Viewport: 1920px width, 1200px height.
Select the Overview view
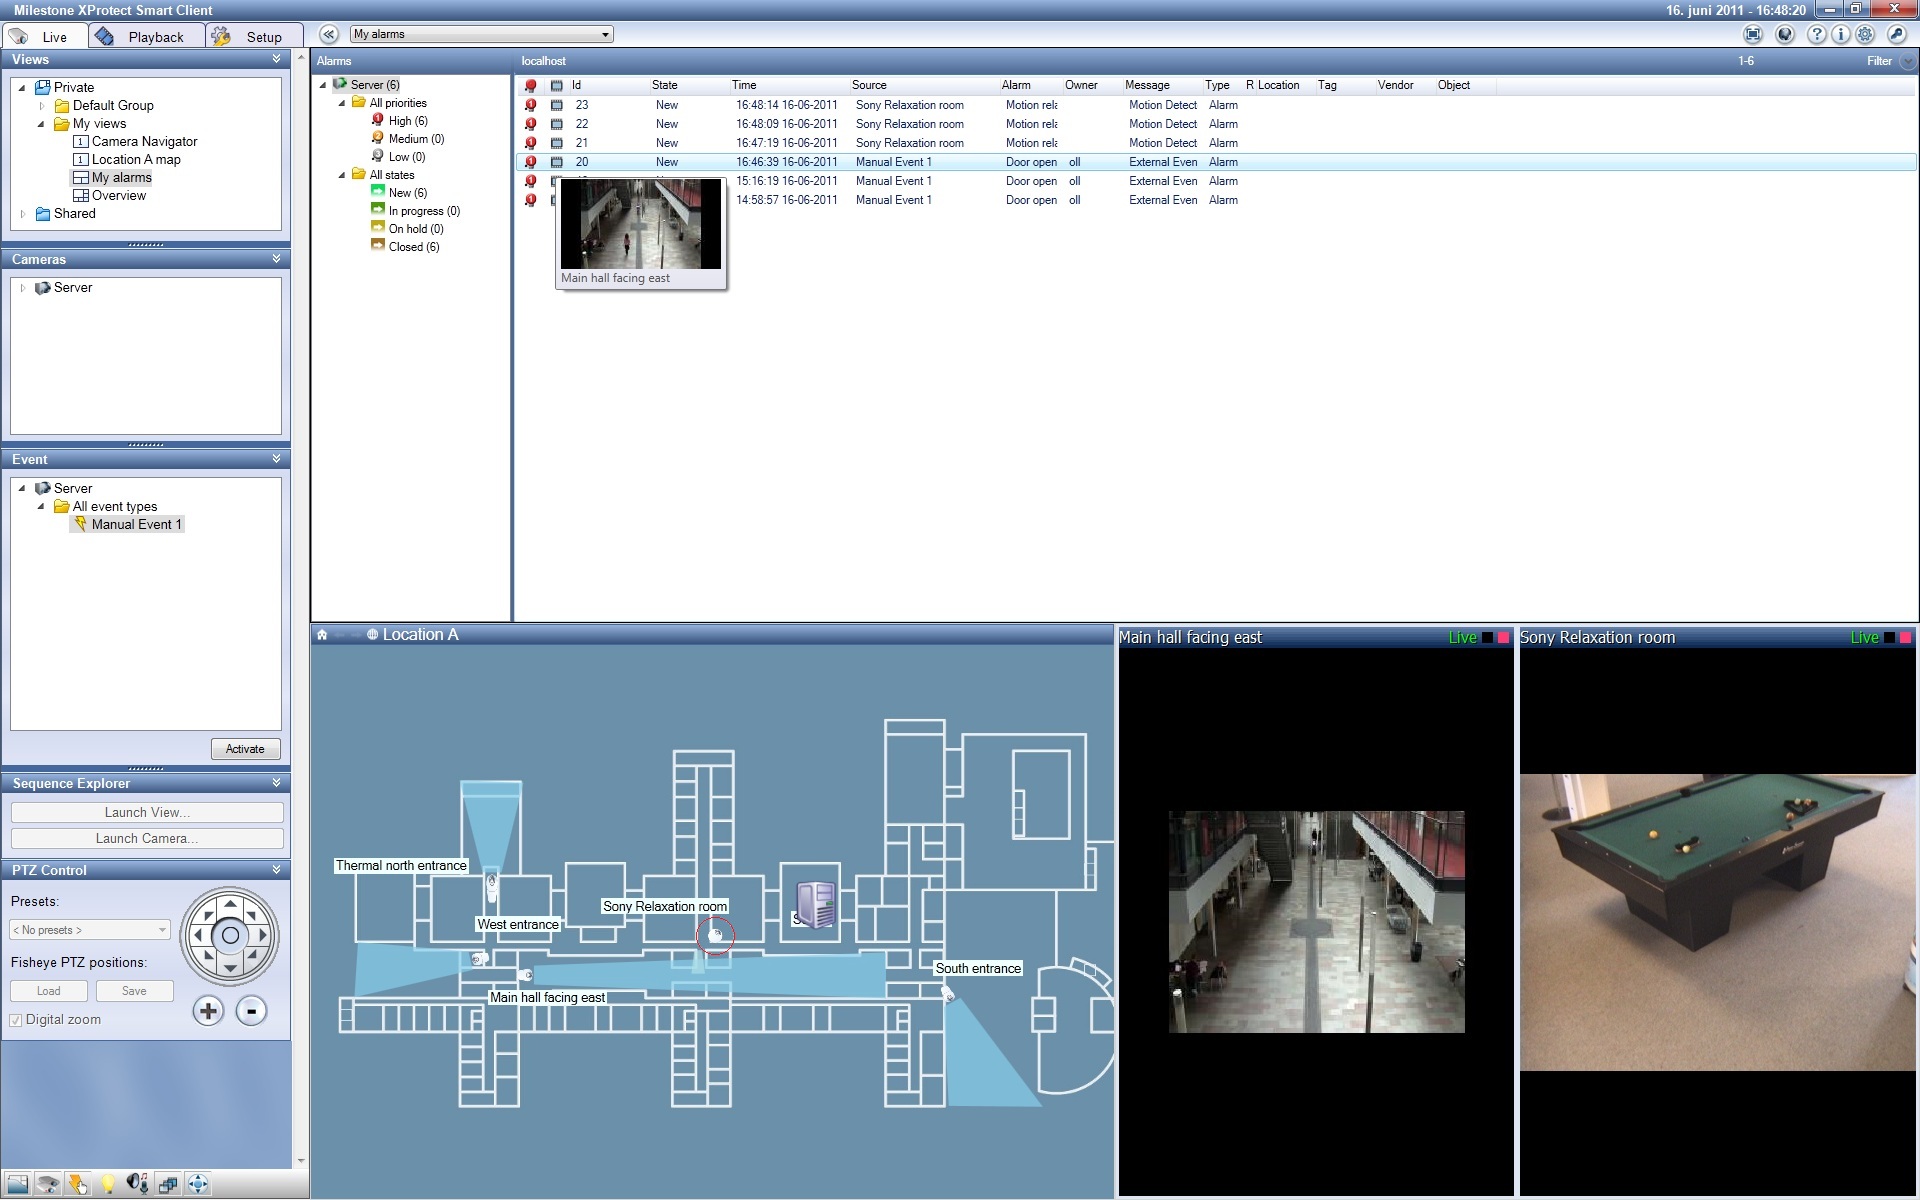point(118,196)
